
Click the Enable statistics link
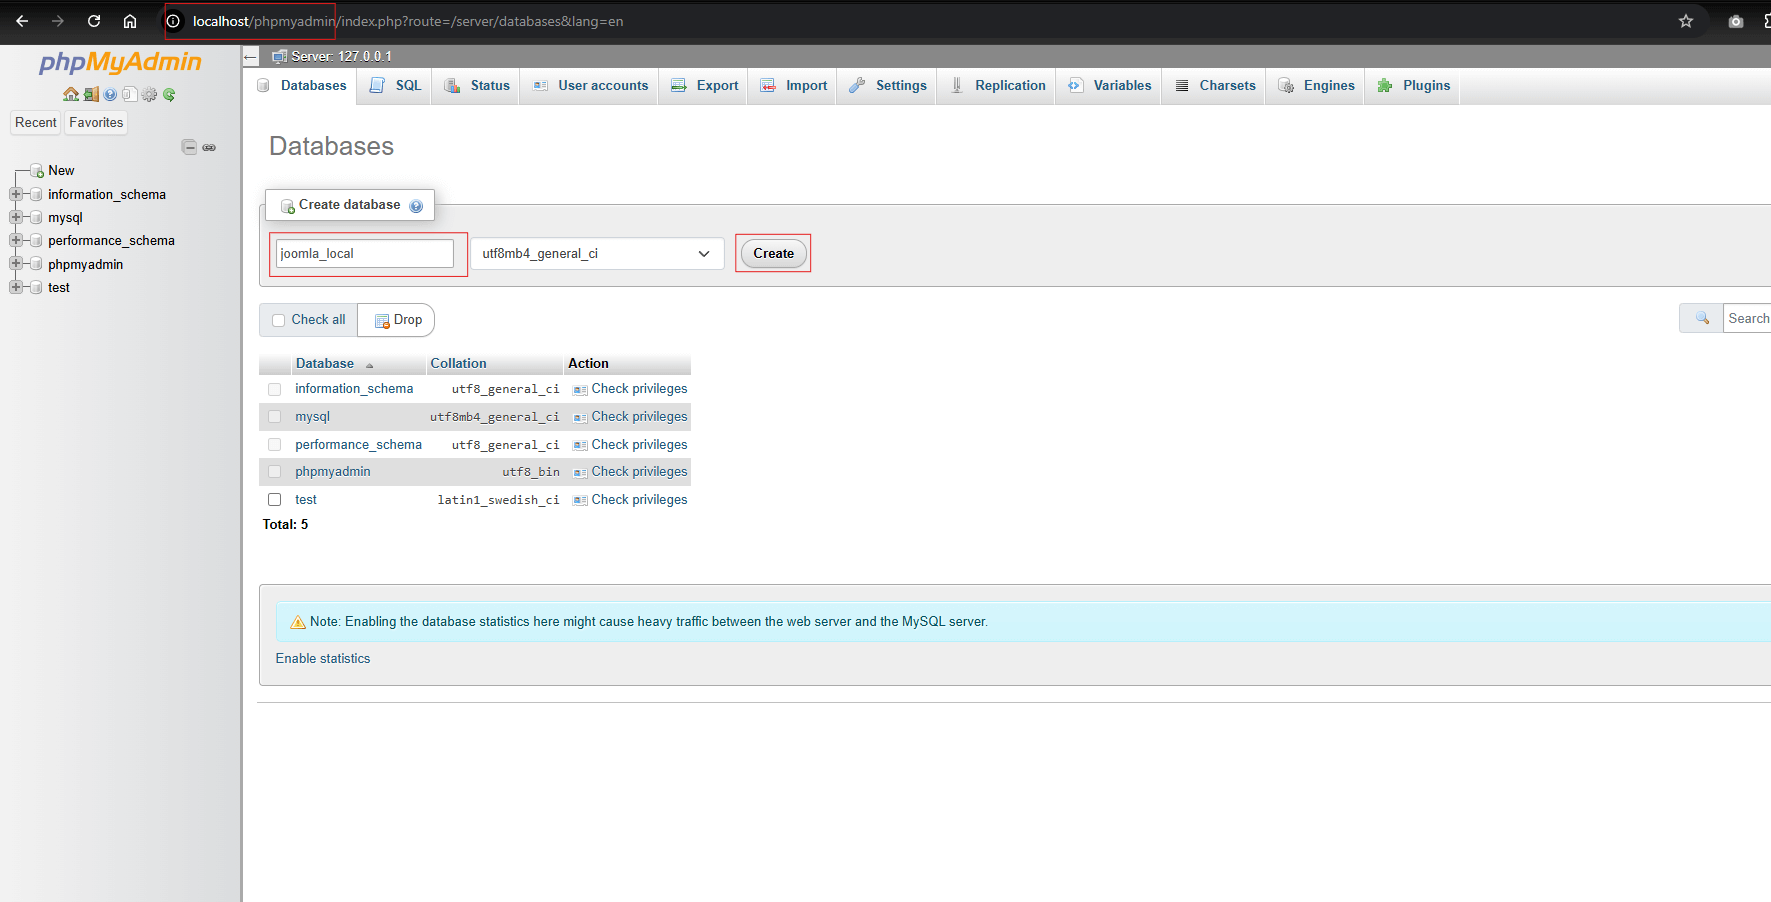click(322, 658)
